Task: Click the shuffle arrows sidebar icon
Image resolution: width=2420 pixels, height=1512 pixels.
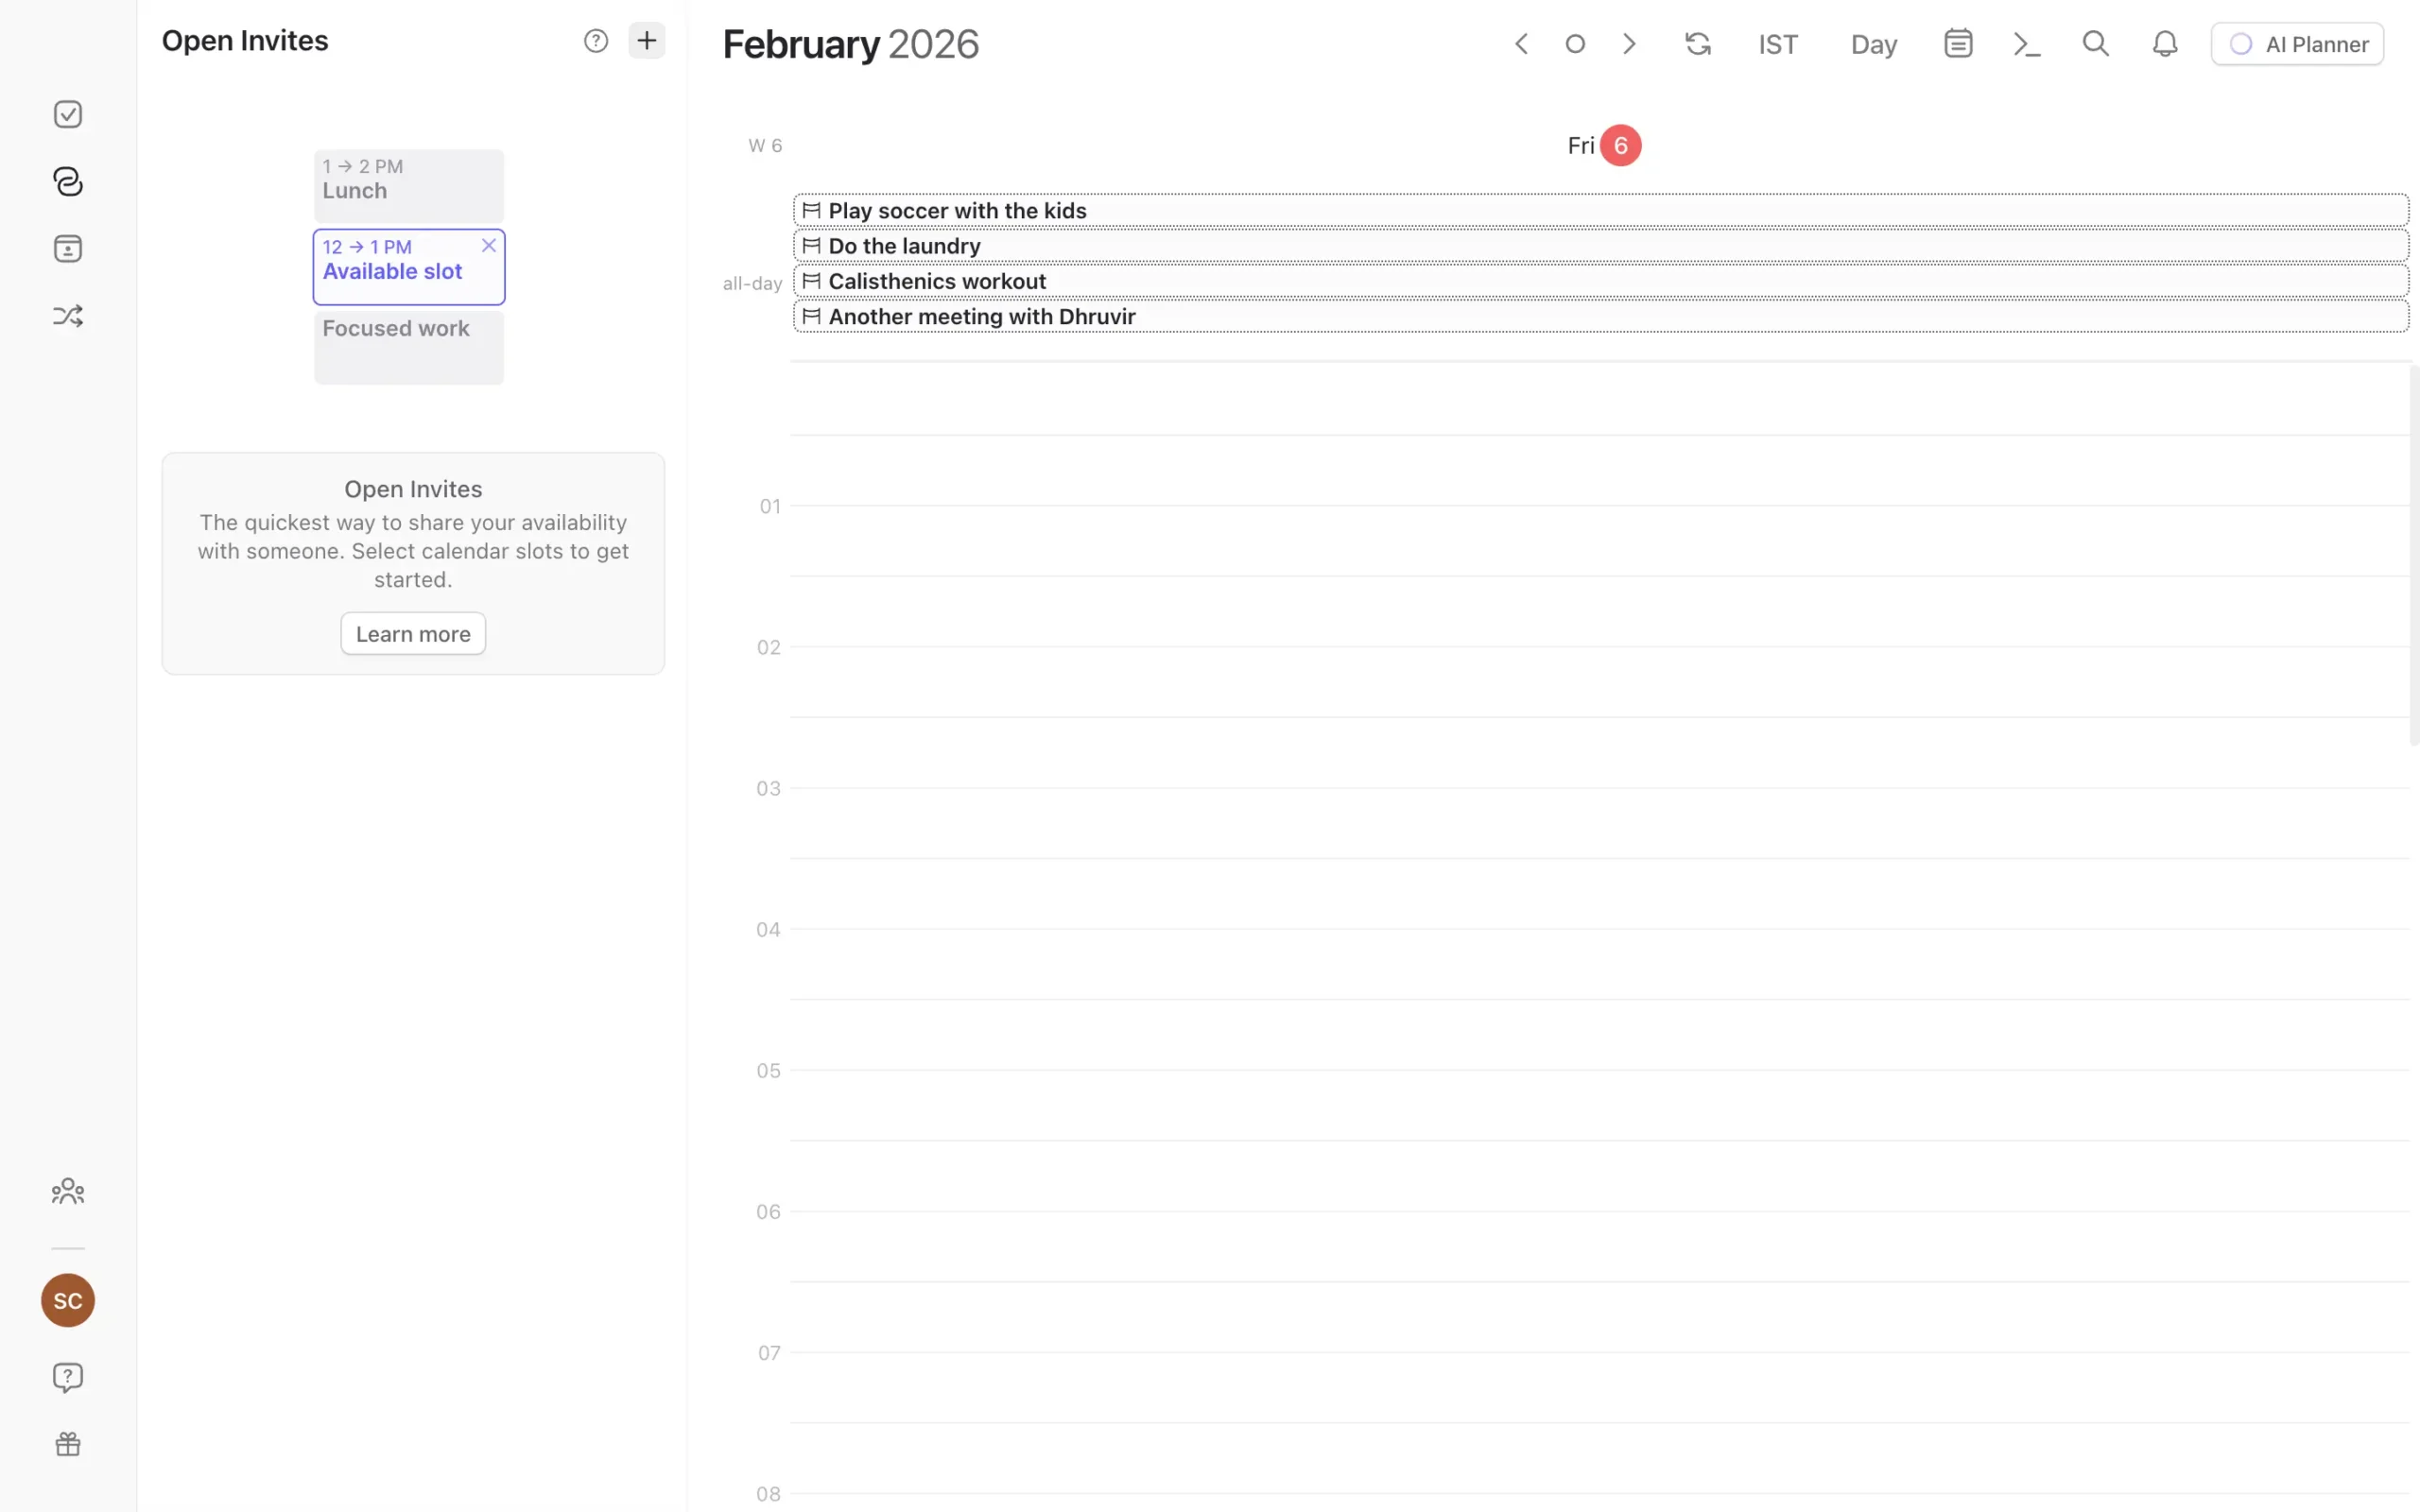Action: pos(68,316)
